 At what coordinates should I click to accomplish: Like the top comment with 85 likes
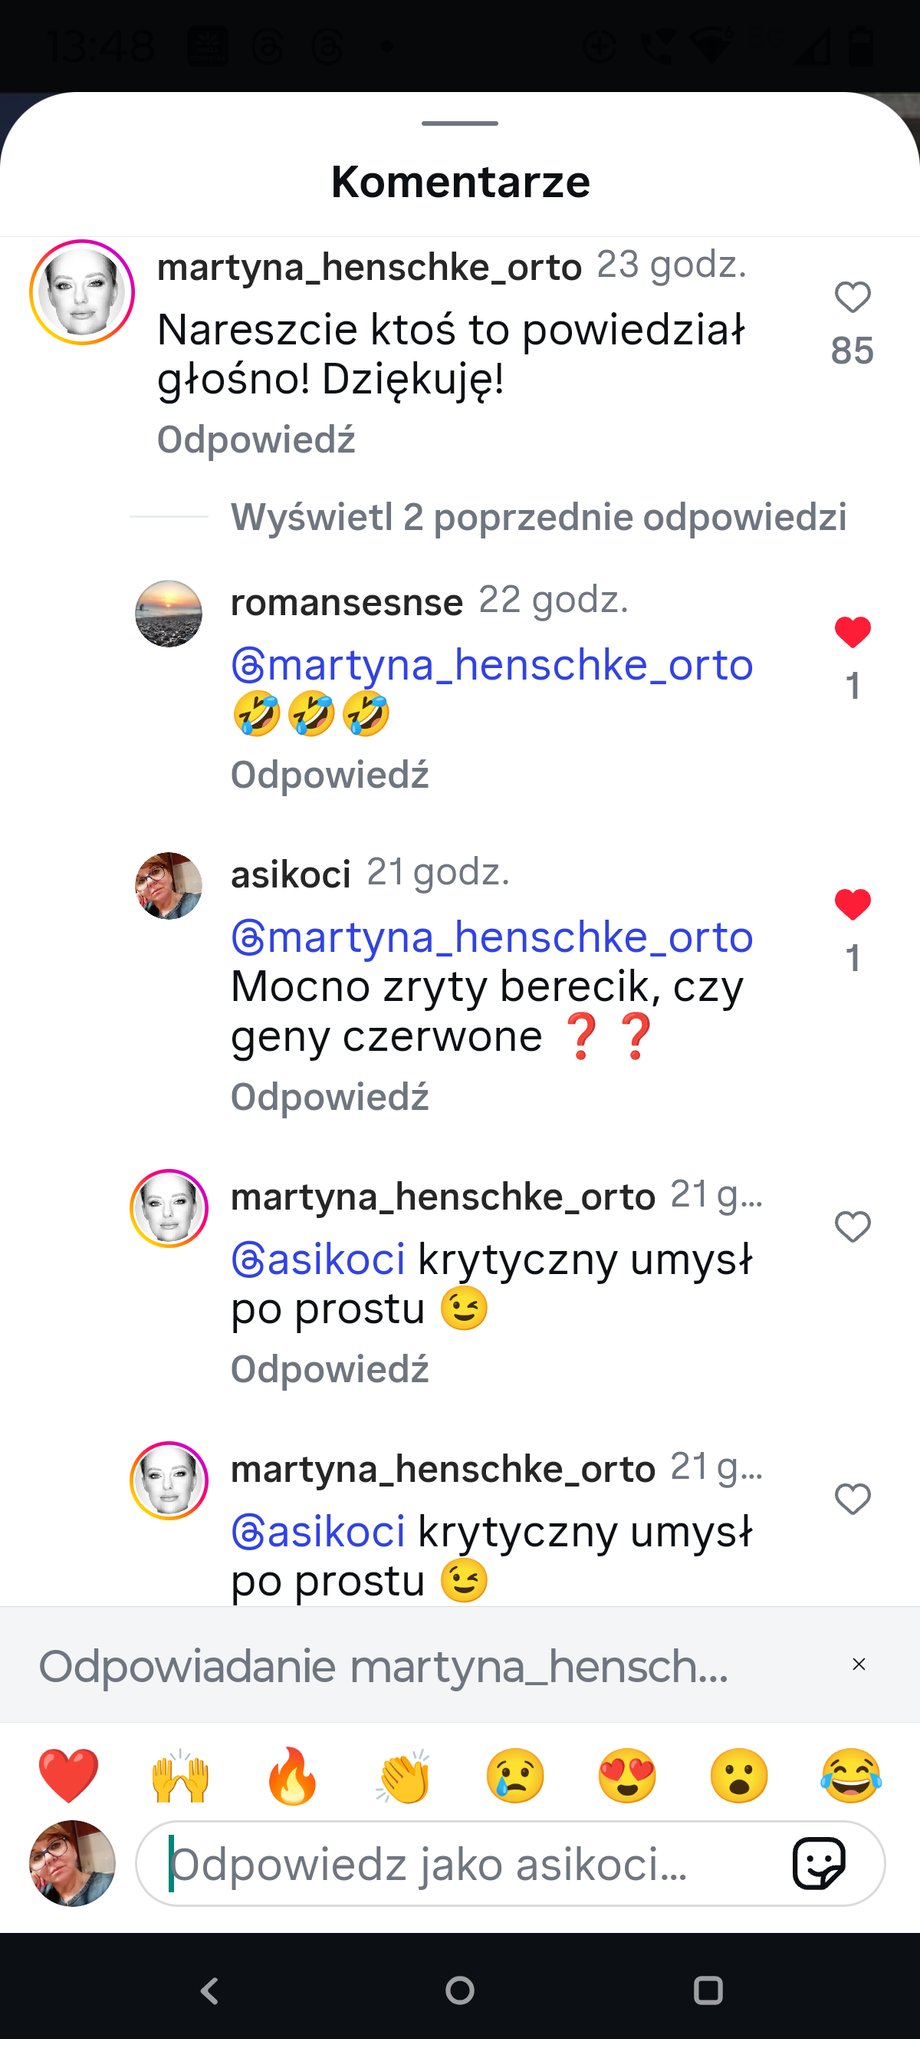852,297
